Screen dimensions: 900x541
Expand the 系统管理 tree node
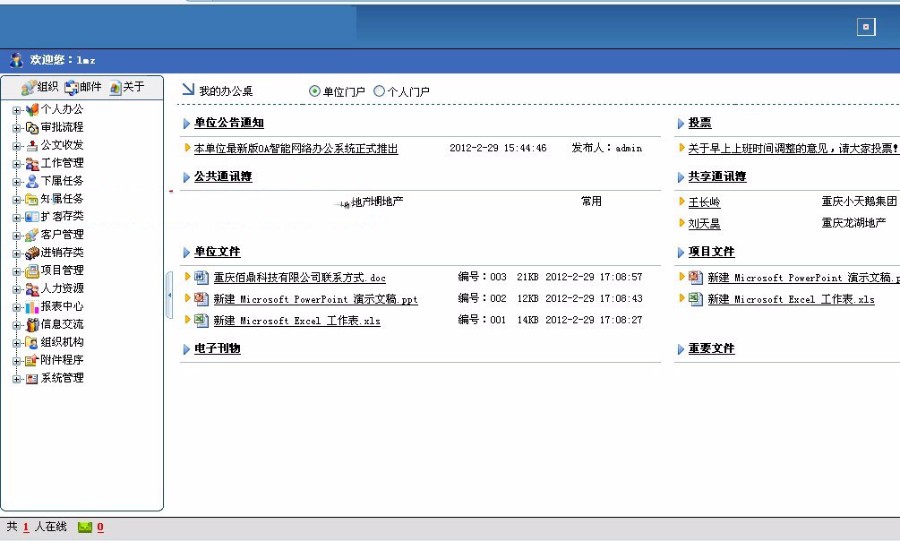click(x=17, y=379)
